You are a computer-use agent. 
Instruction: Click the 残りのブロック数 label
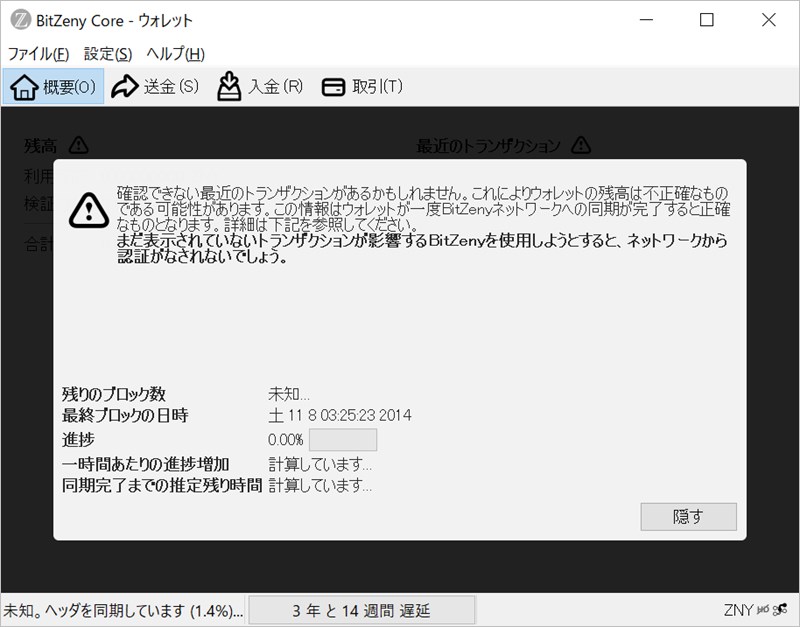click(114, 394)
